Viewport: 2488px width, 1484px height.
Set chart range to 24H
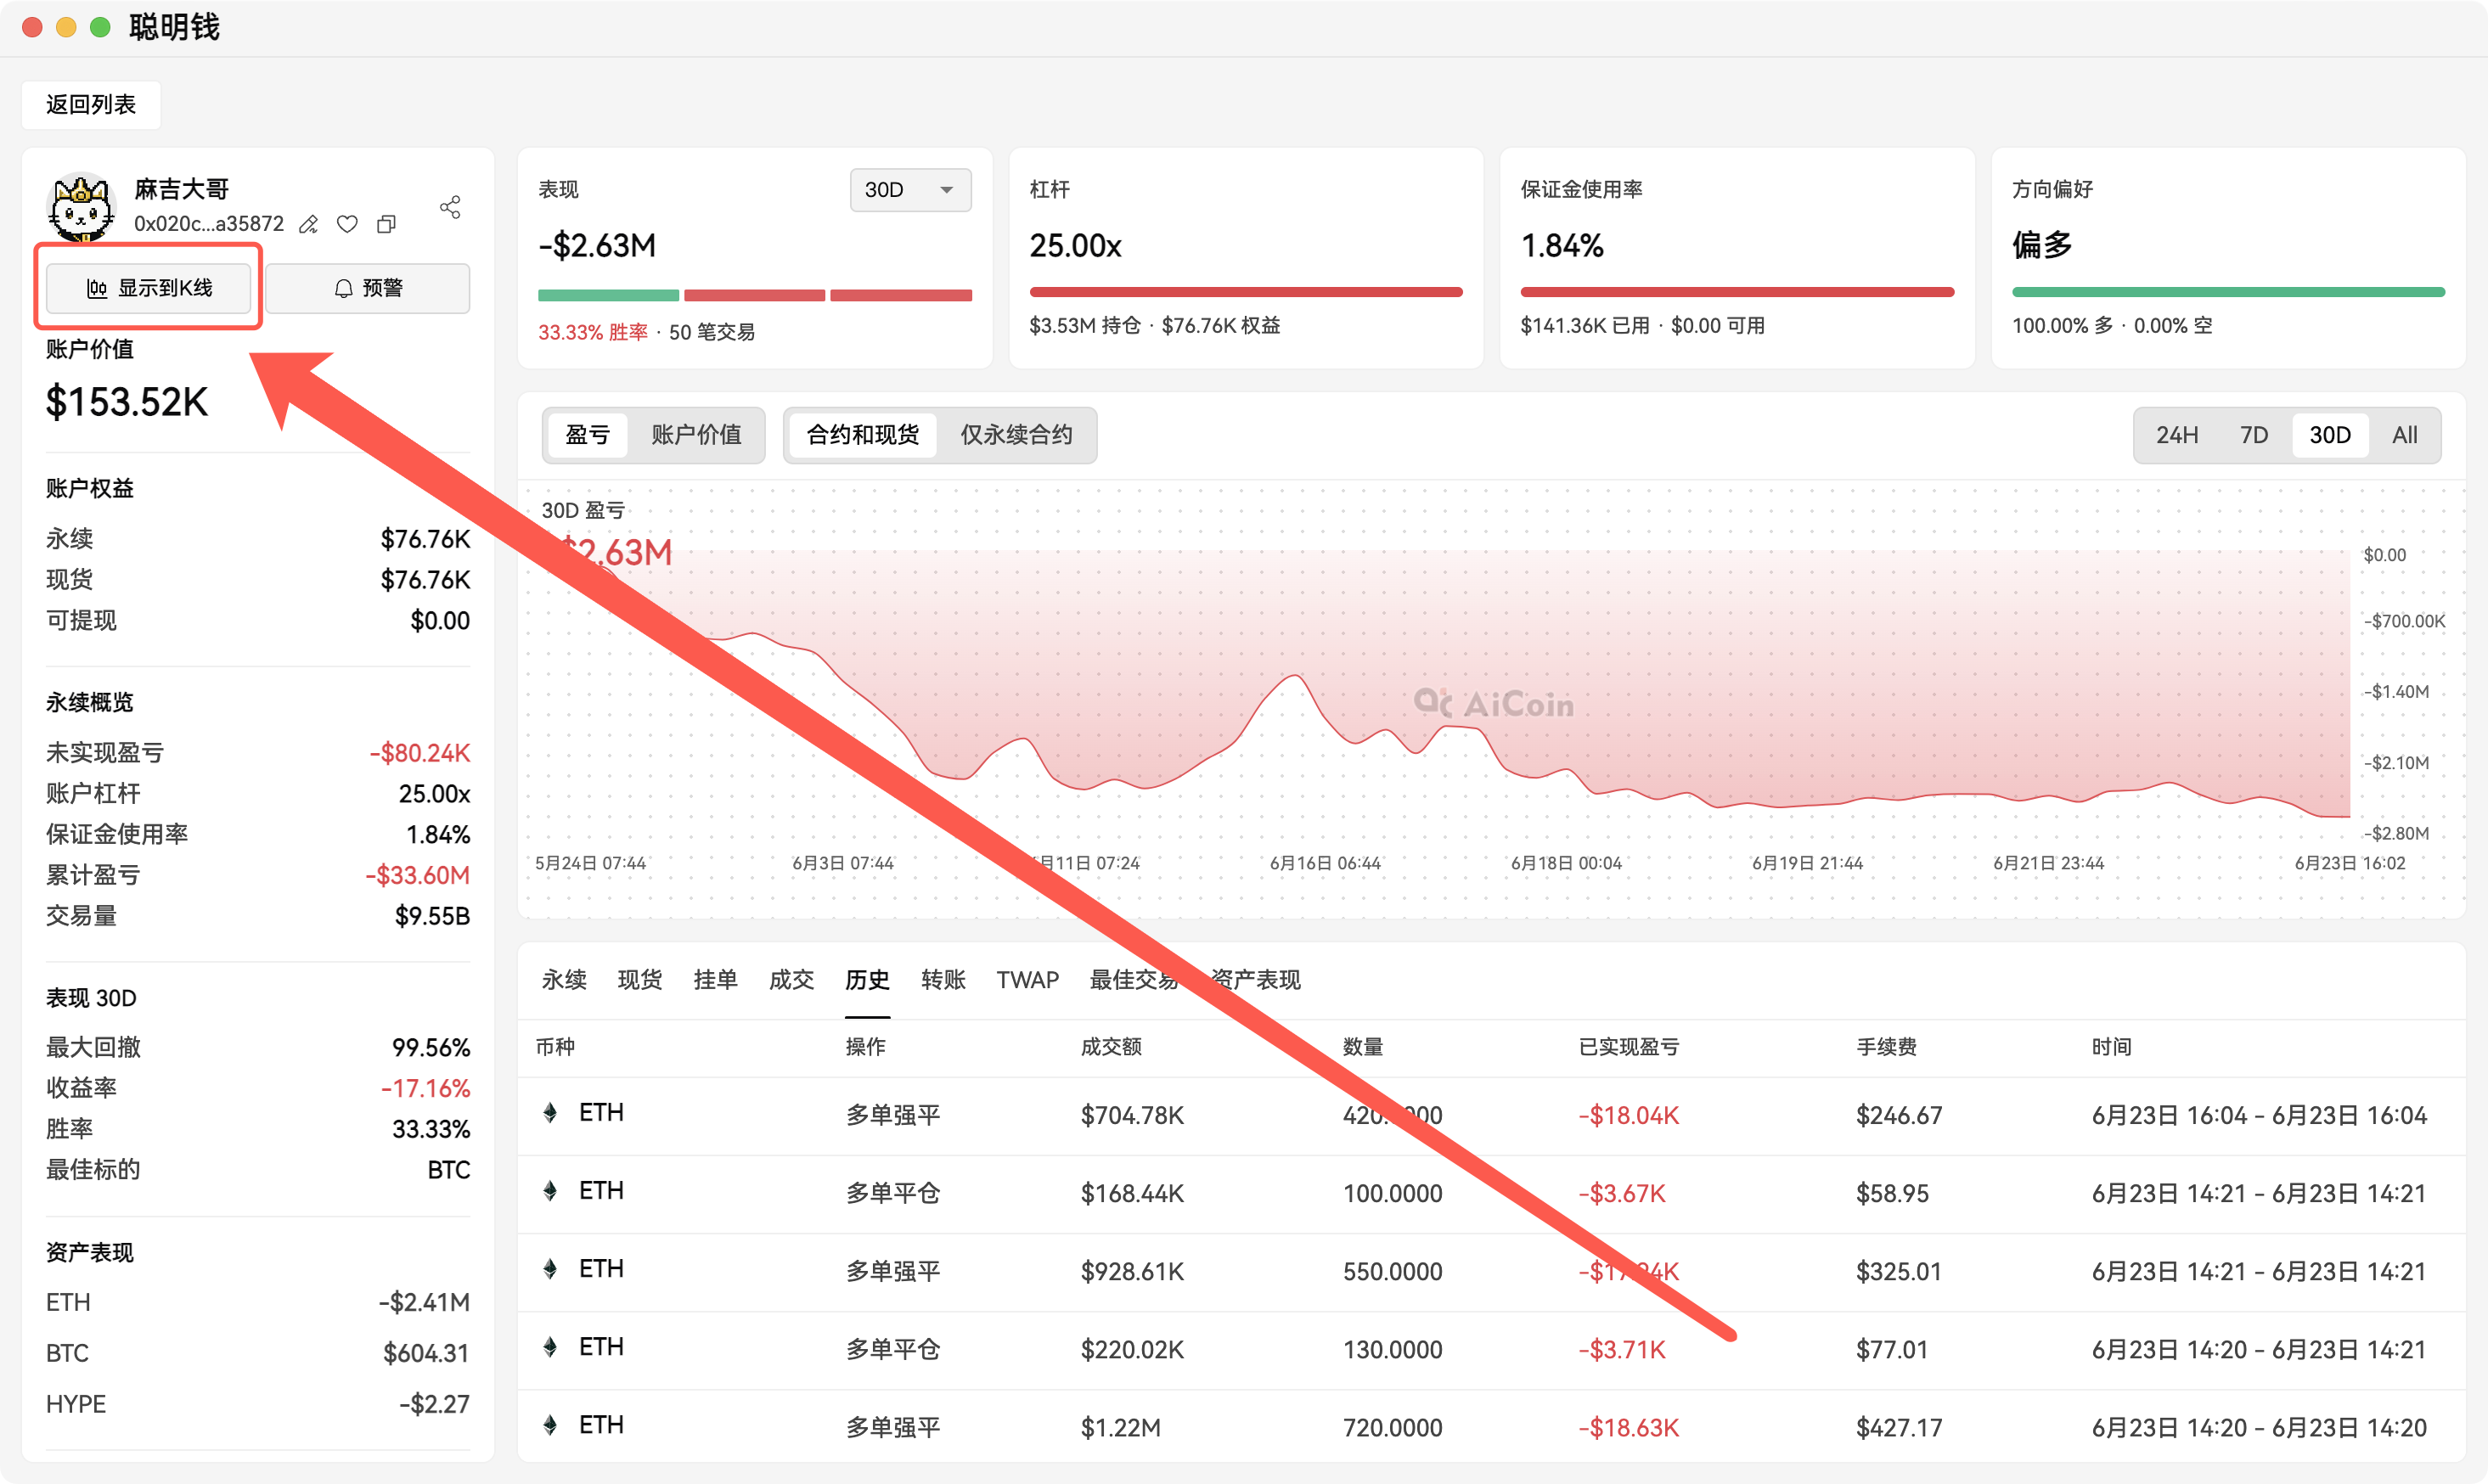2177,435
